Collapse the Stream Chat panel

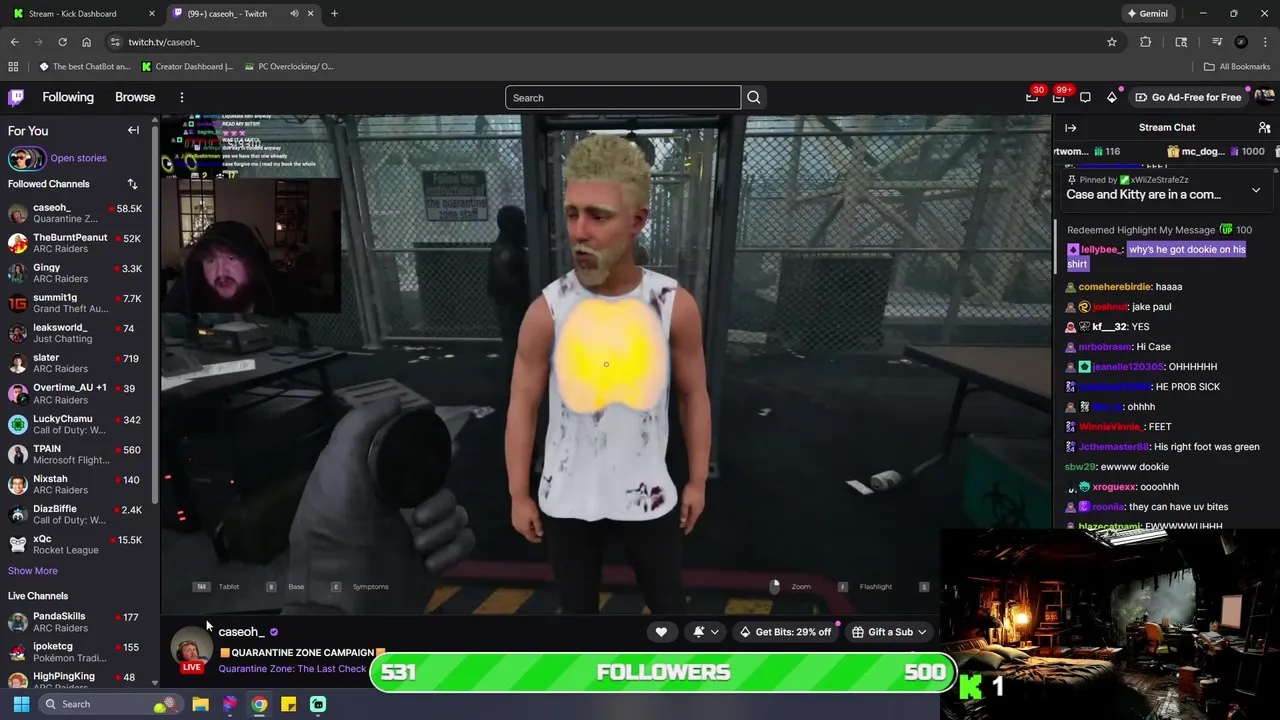point(1070,128)
